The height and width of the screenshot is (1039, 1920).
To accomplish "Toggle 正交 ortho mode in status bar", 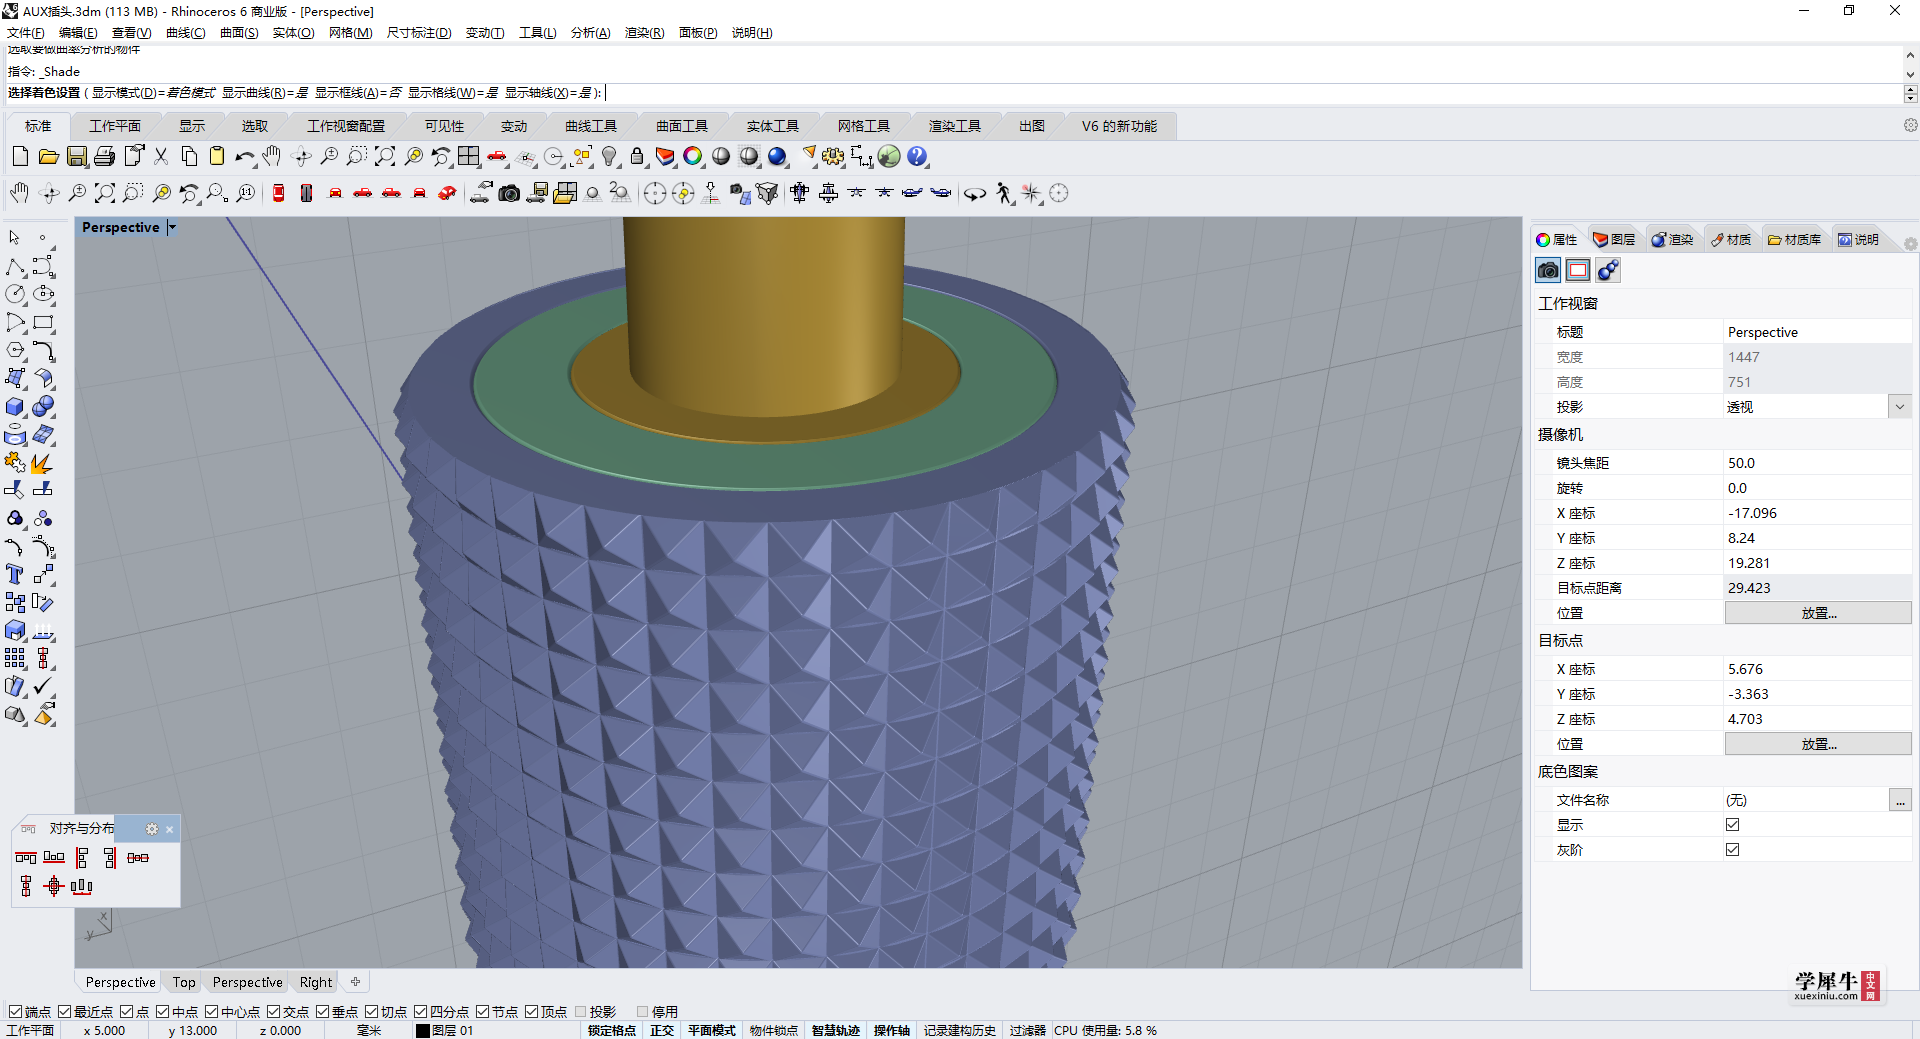I will click(x=662, y=1031).
